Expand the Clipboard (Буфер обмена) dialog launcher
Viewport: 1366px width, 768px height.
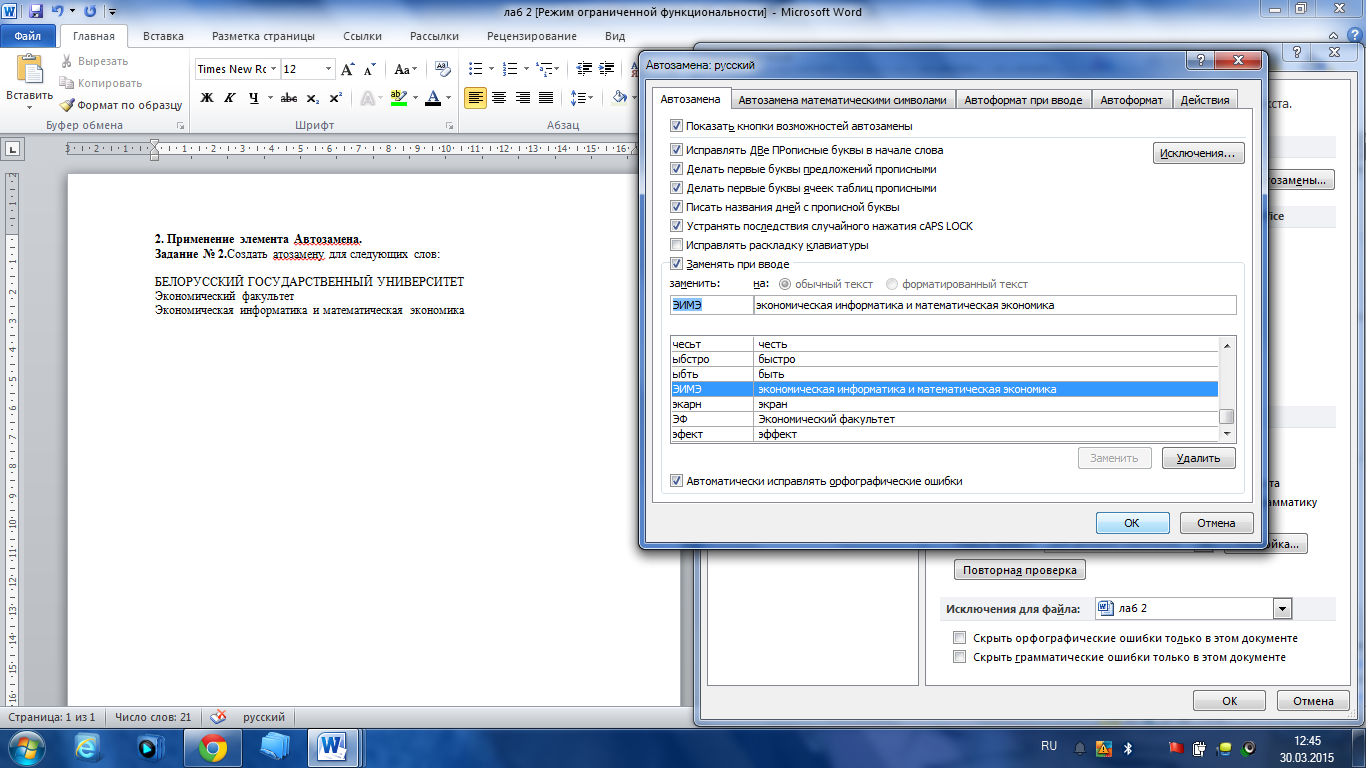(x=181, y=126)
